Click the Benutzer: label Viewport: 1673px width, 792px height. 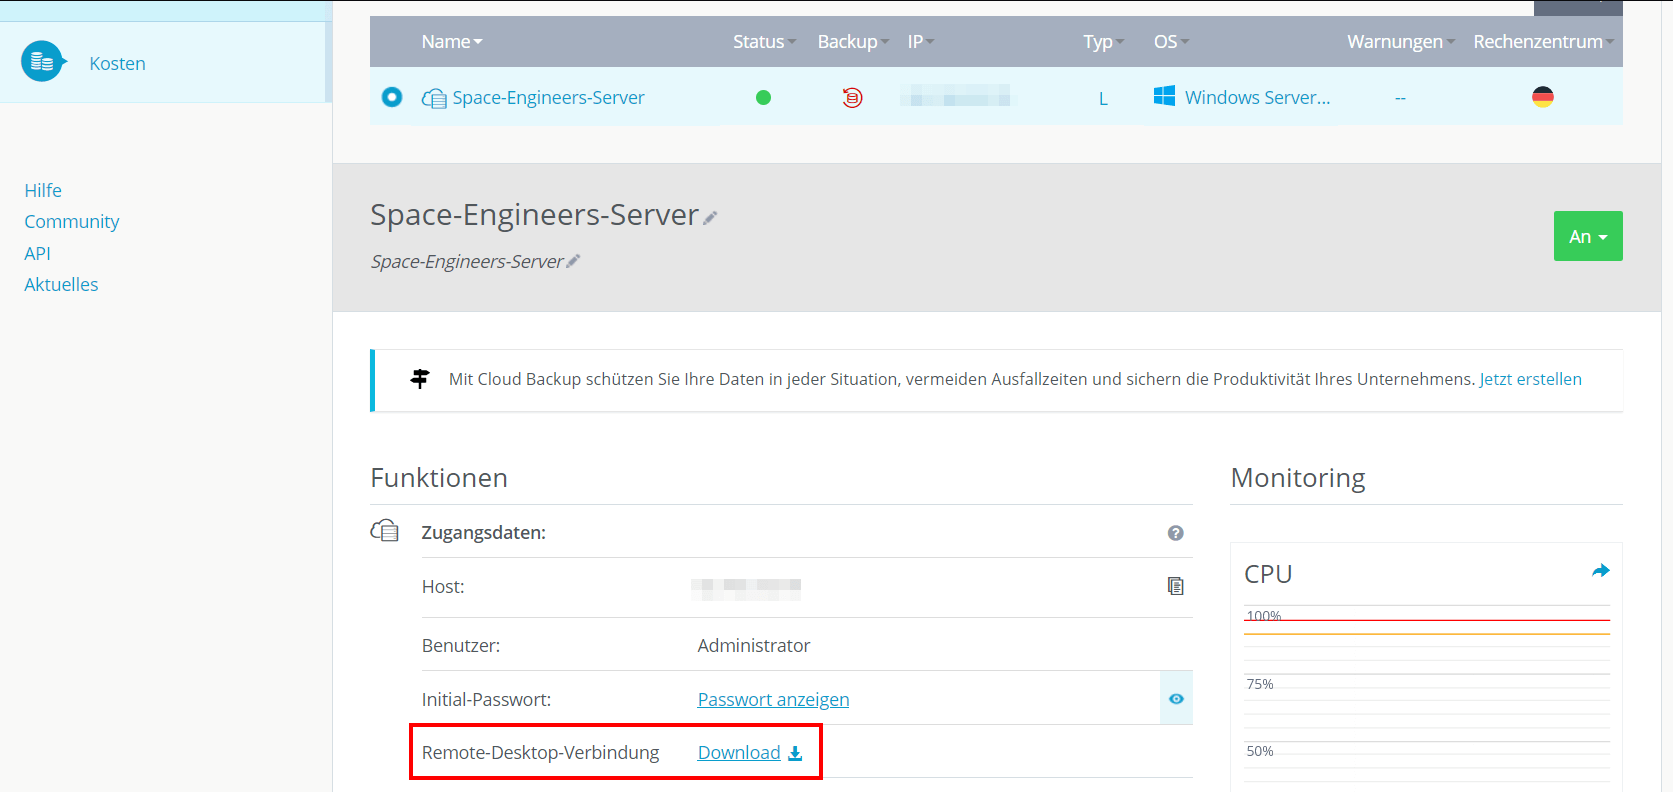coord(461,646)
